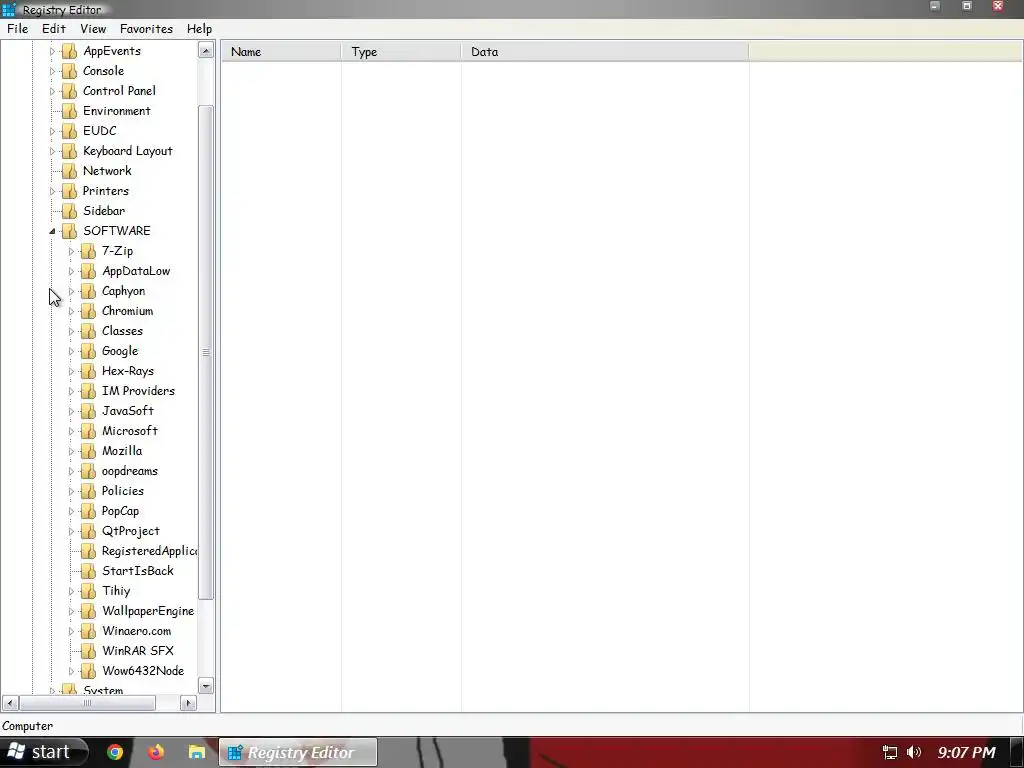Open the network tray icon
Viewport: 1024px width, 768px height.
[889, 752]
